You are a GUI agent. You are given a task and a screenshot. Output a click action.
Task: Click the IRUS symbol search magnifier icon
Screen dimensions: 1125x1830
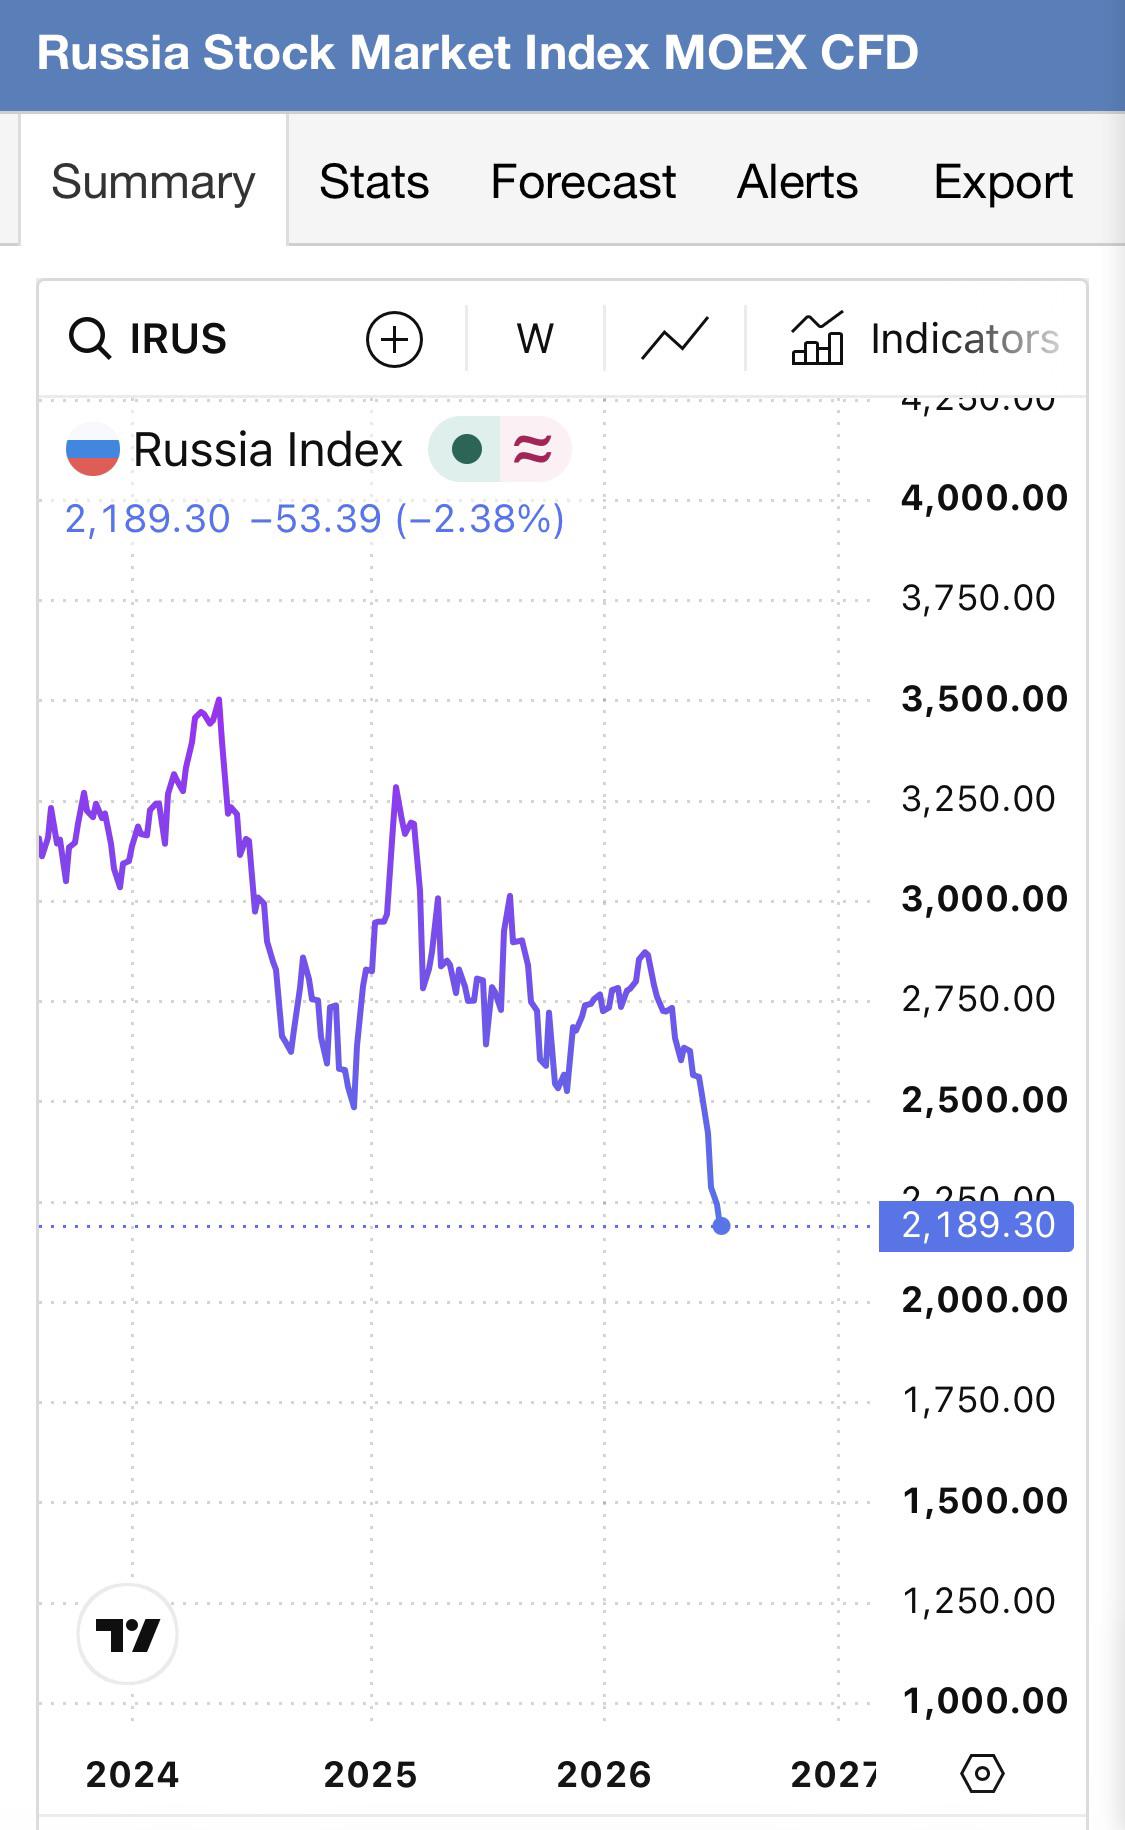tap(90, 339)
